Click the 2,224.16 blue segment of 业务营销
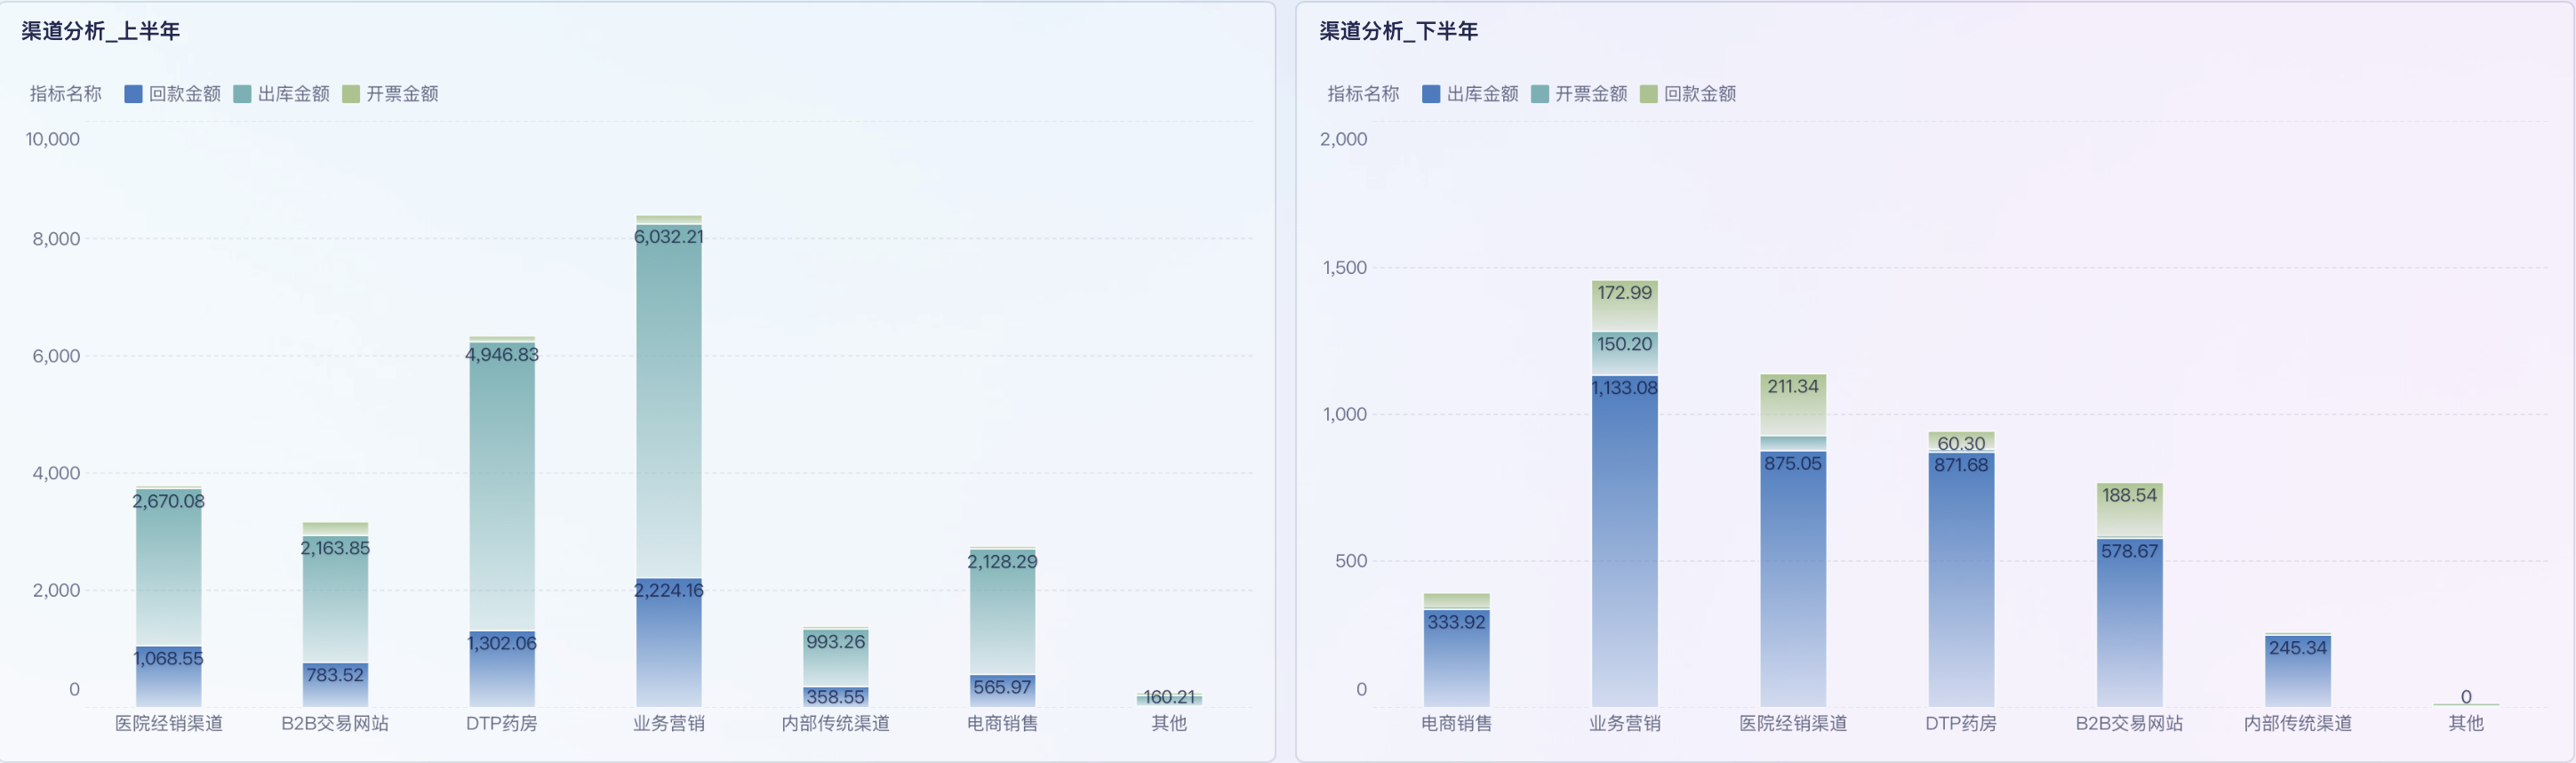The height and width of the screenshot is (763, 2576). tap(668, 642)
